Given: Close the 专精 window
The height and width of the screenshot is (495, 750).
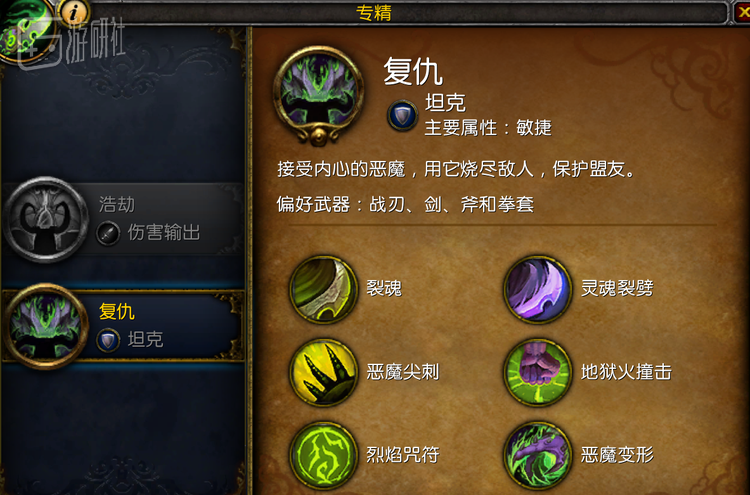Looking at the screenshot, I should [x=742, y=12].
